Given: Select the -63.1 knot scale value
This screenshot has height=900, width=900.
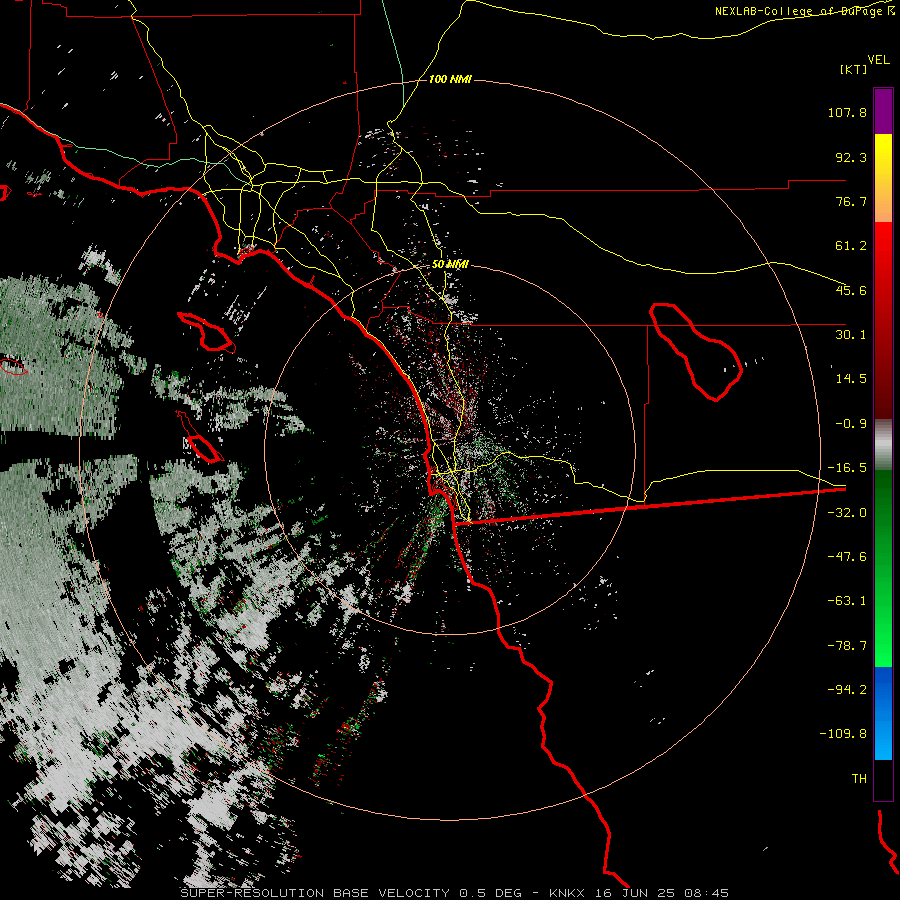Looking at the screenshot, I should tap(847, 601).
